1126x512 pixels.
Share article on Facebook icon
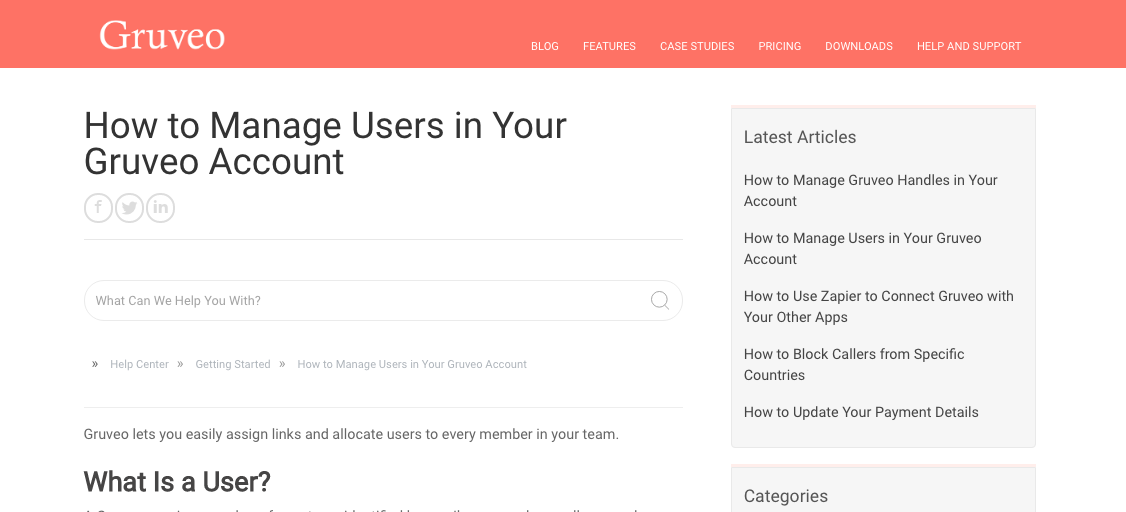click(98, 208)
